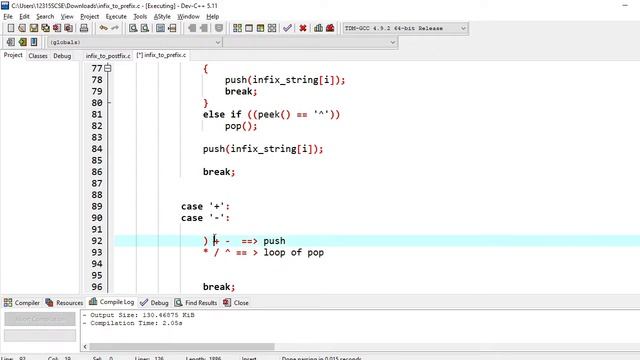Screen dimensions: 640x360
Task: Click the Go to line toolbar icon
Action: coord(172,28)
